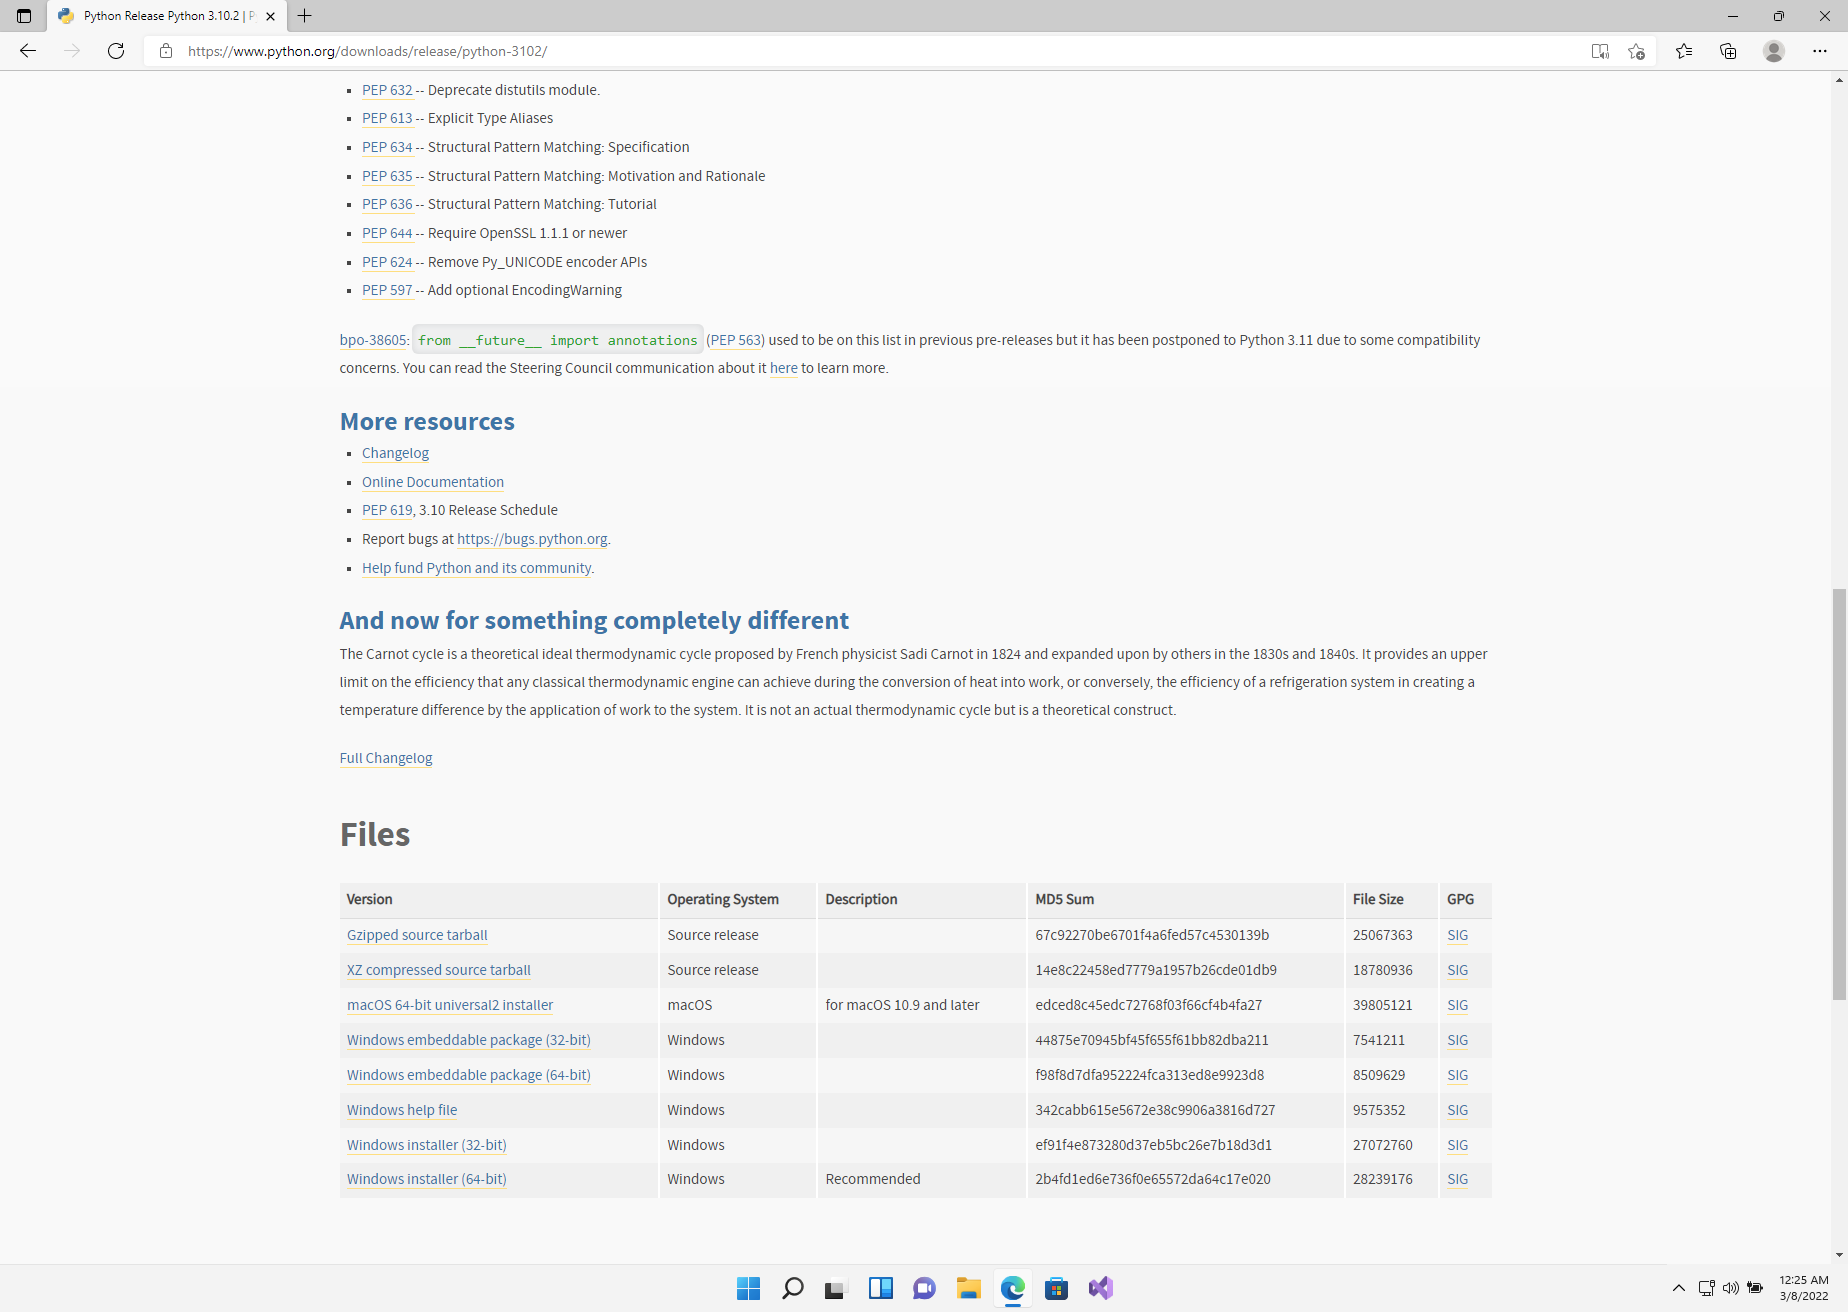View site information via the lock icon
The width and height of the screenshot is (1848, 1312).
point(166,51)
